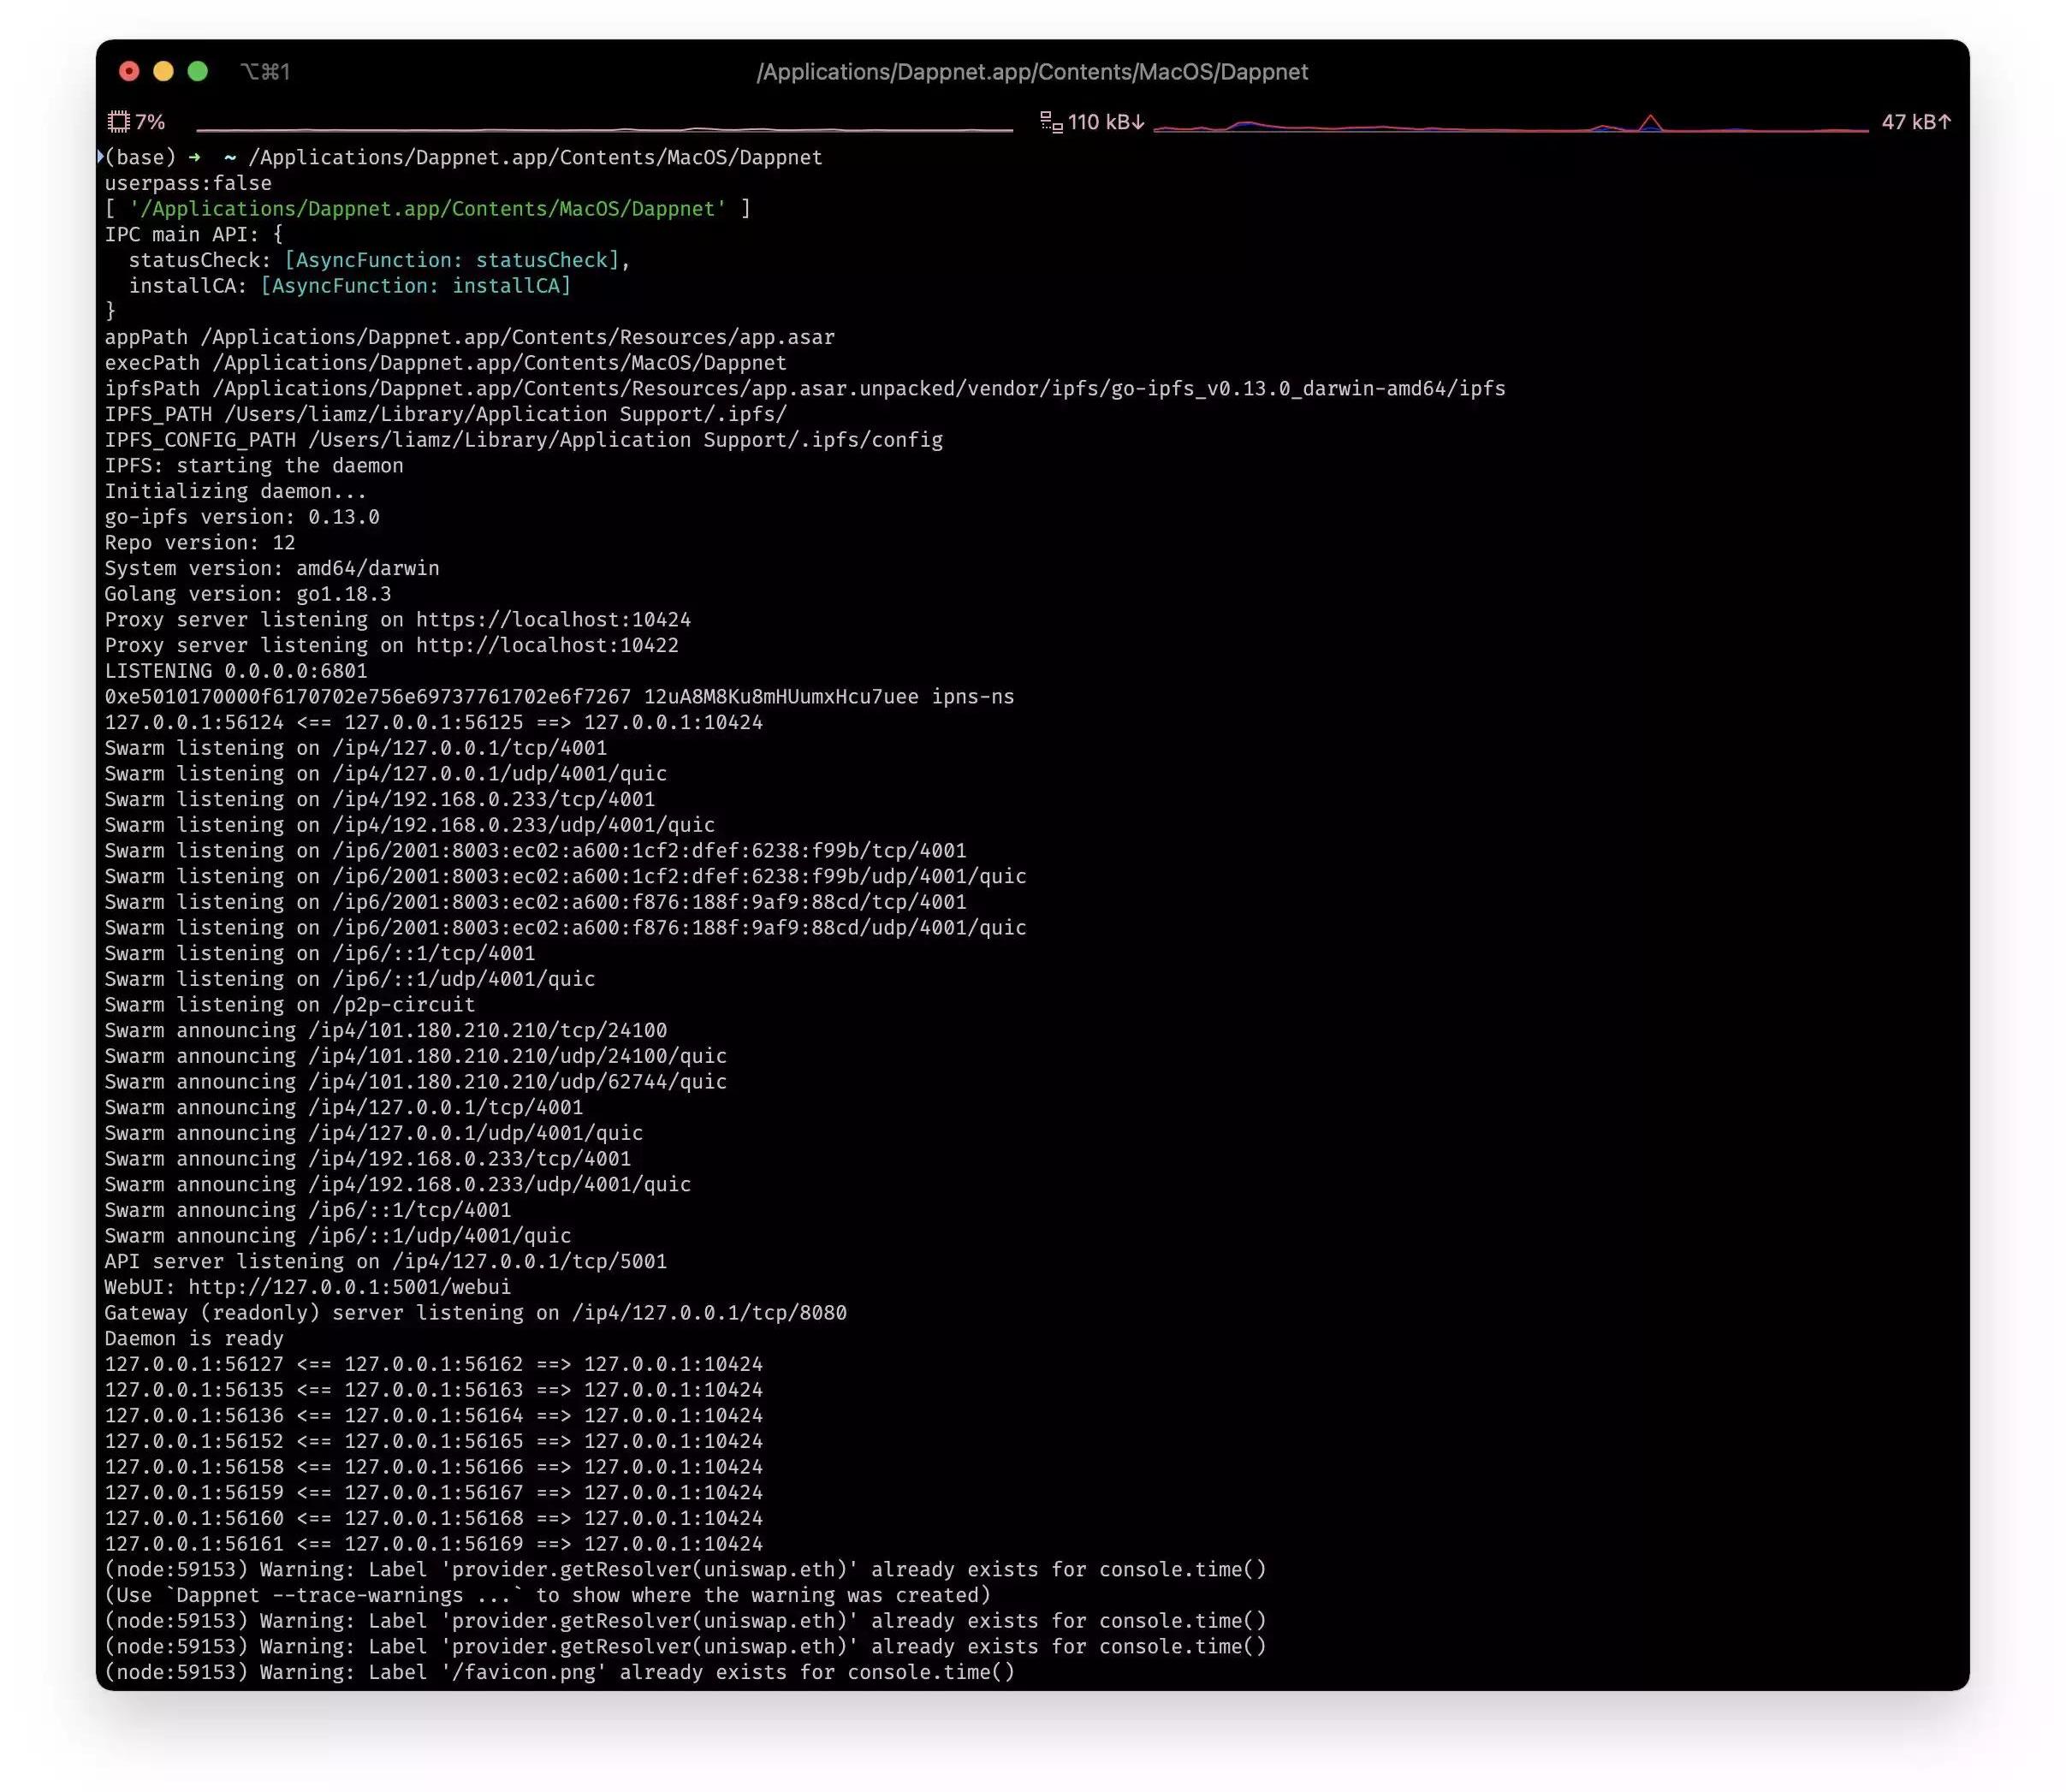Click the 127.0.0.1:56127 connection line

(x=434, y=1365)
